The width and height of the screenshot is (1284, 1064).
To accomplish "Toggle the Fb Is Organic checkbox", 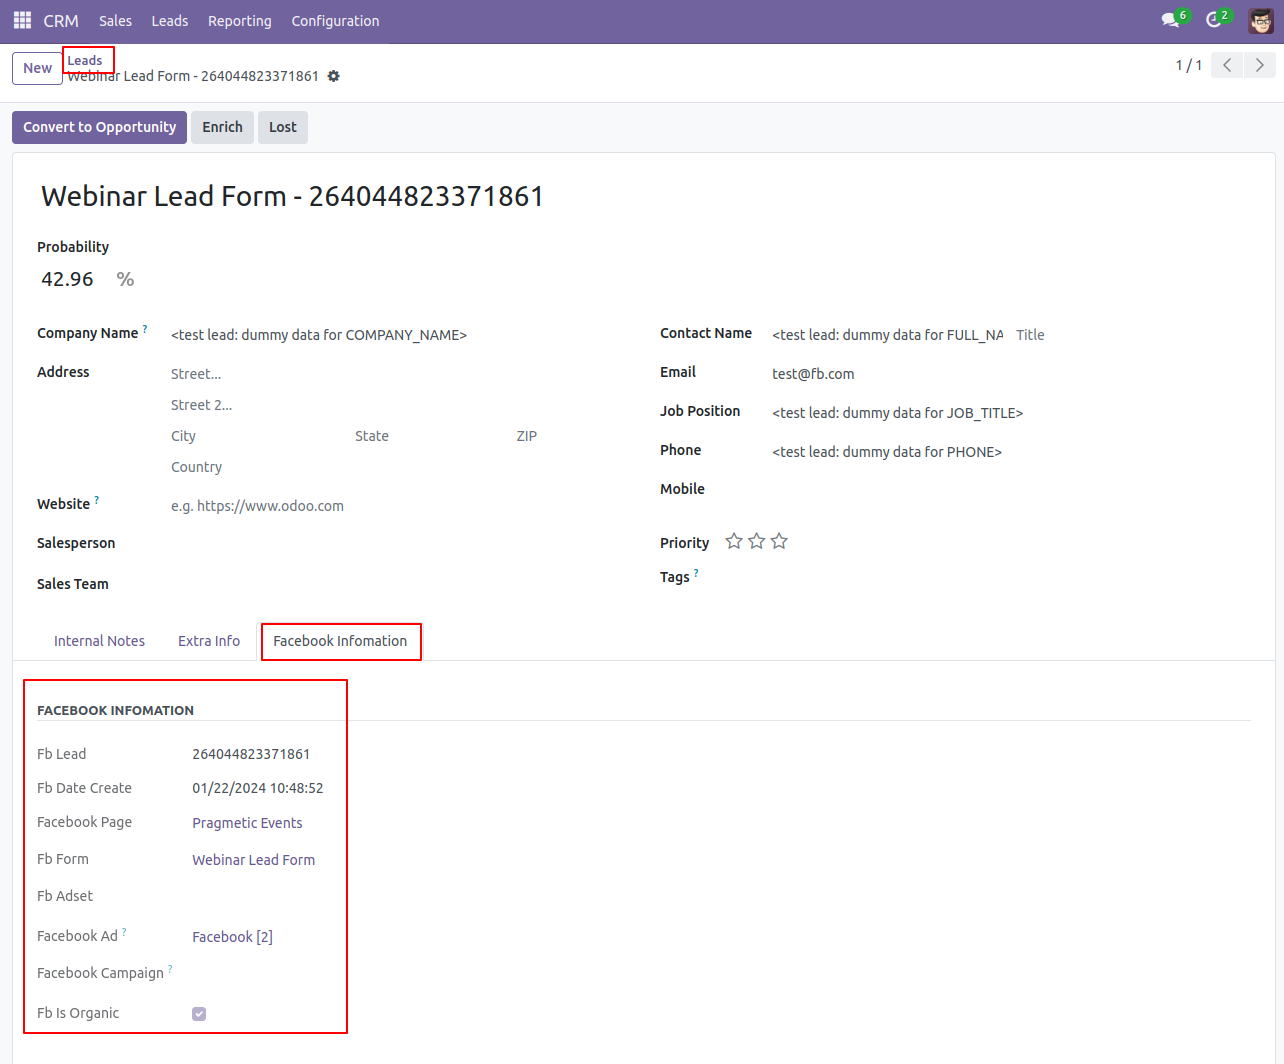I will coord(199,1013).
